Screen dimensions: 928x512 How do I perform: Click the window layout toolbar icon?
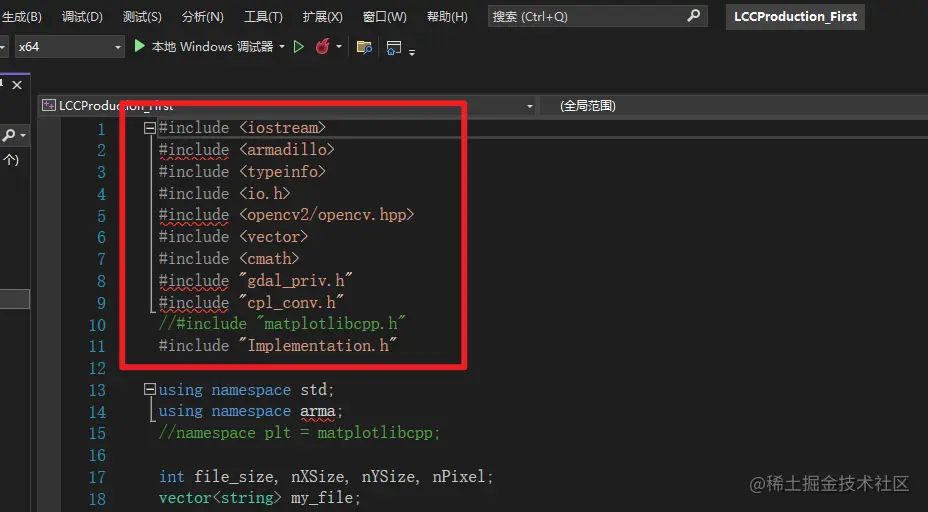click(x=394, y=47)
